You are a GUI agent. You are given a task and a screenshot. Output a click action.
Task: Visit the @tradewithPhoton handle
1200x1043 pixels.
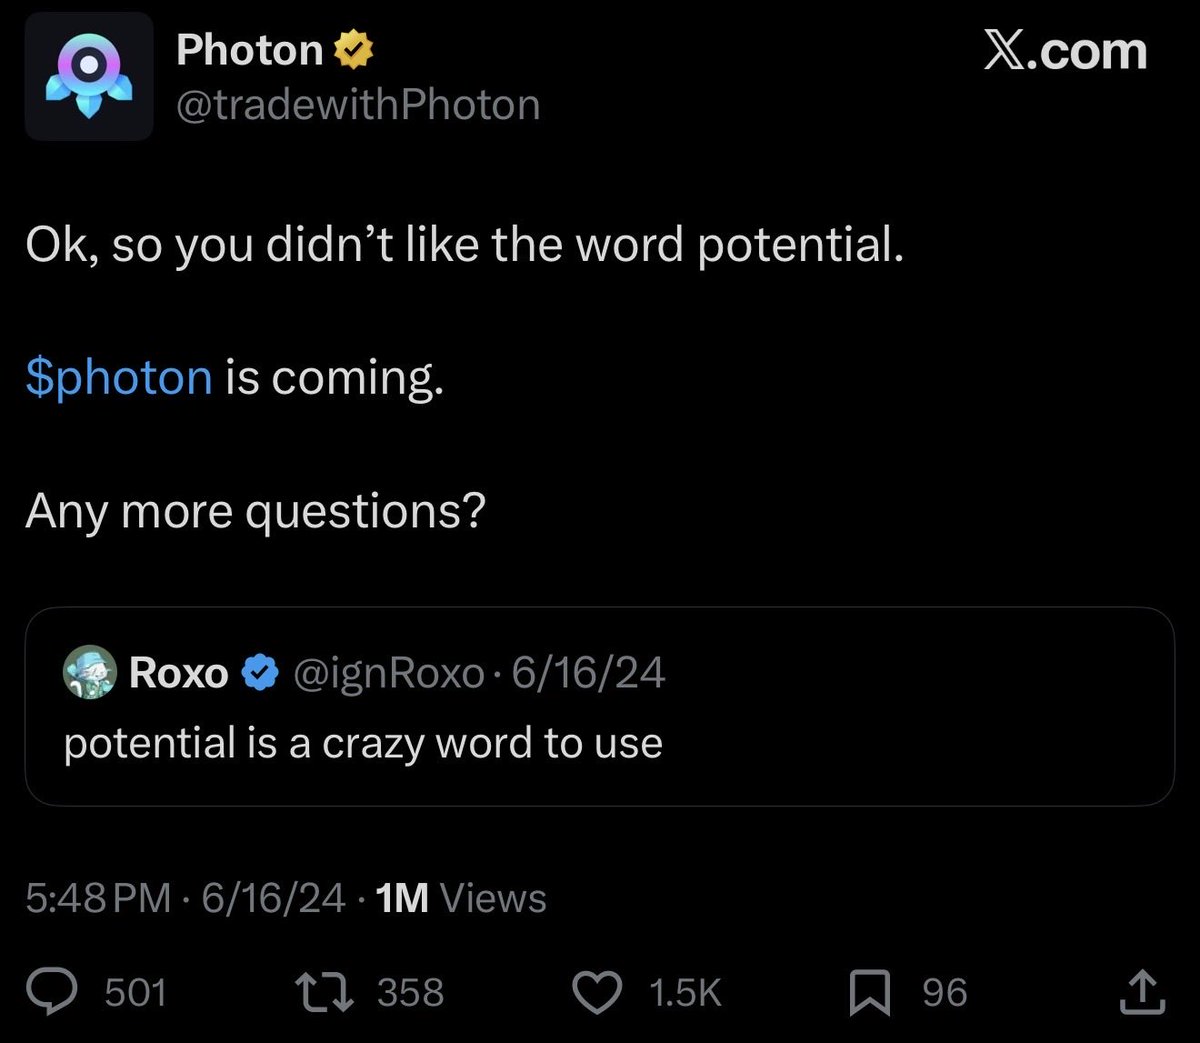(358, 105)
